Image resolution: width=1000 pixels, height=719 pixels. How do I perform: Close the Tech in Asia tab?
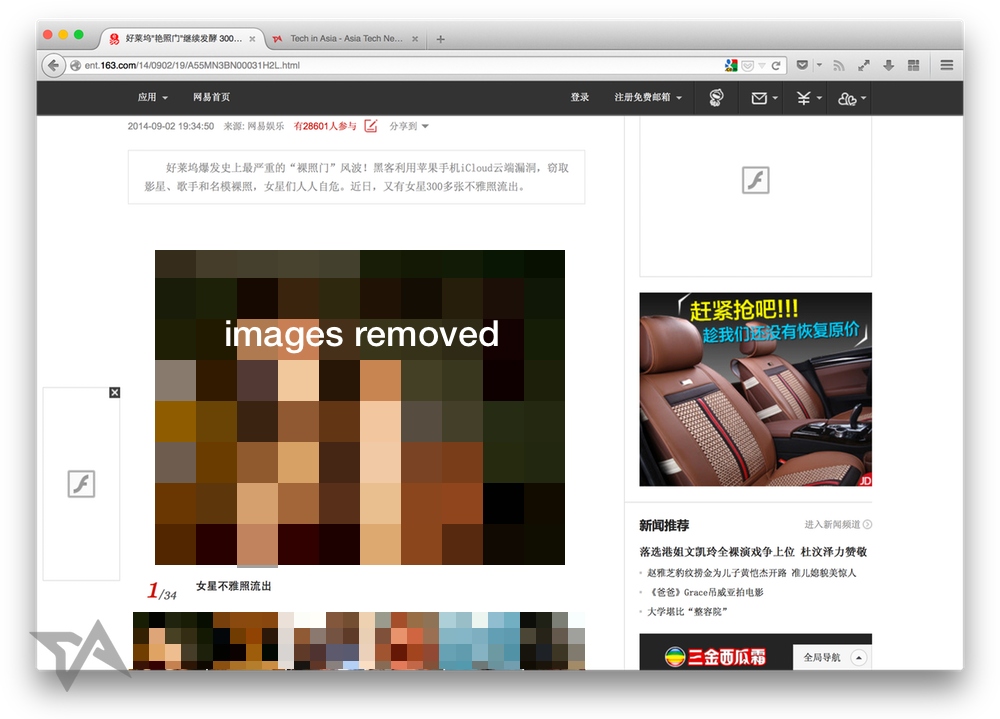coord(415,39)
